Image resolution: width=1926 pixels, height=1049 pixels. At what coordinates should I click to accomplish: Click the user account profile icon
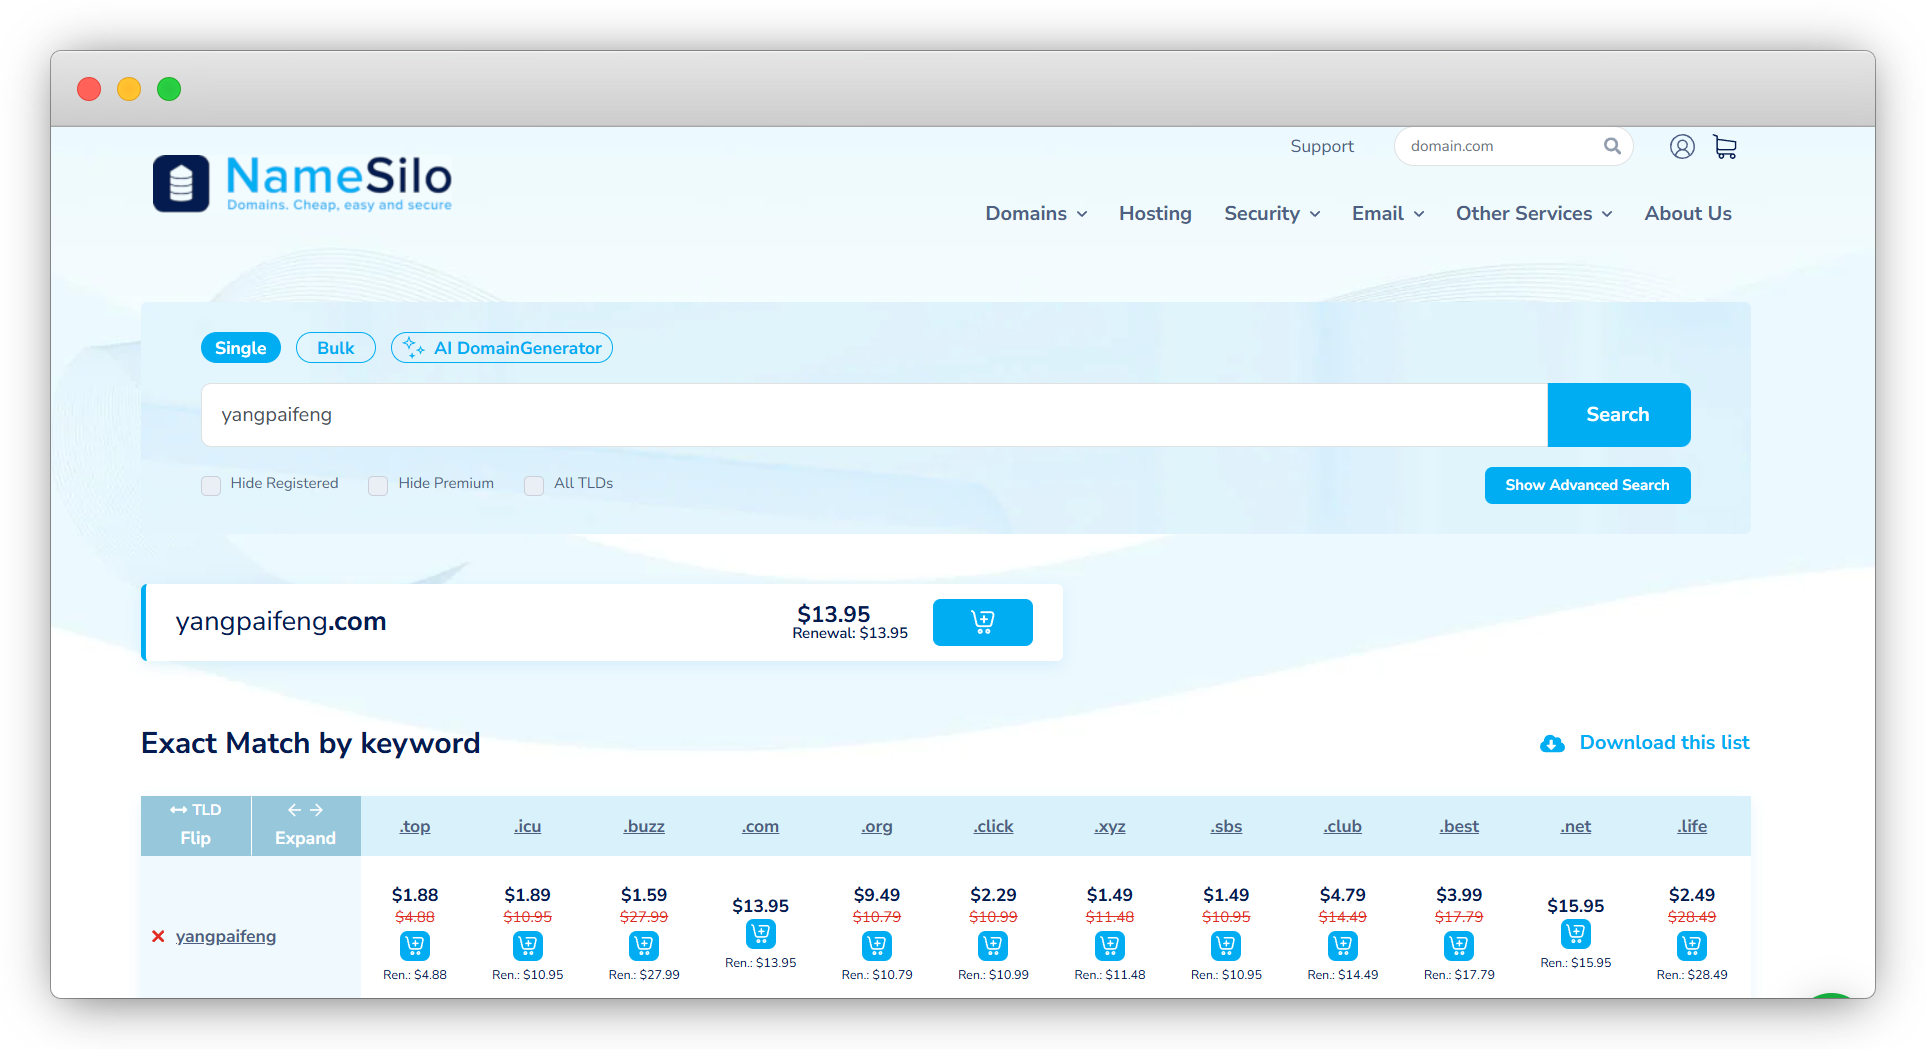point(1682,147)
